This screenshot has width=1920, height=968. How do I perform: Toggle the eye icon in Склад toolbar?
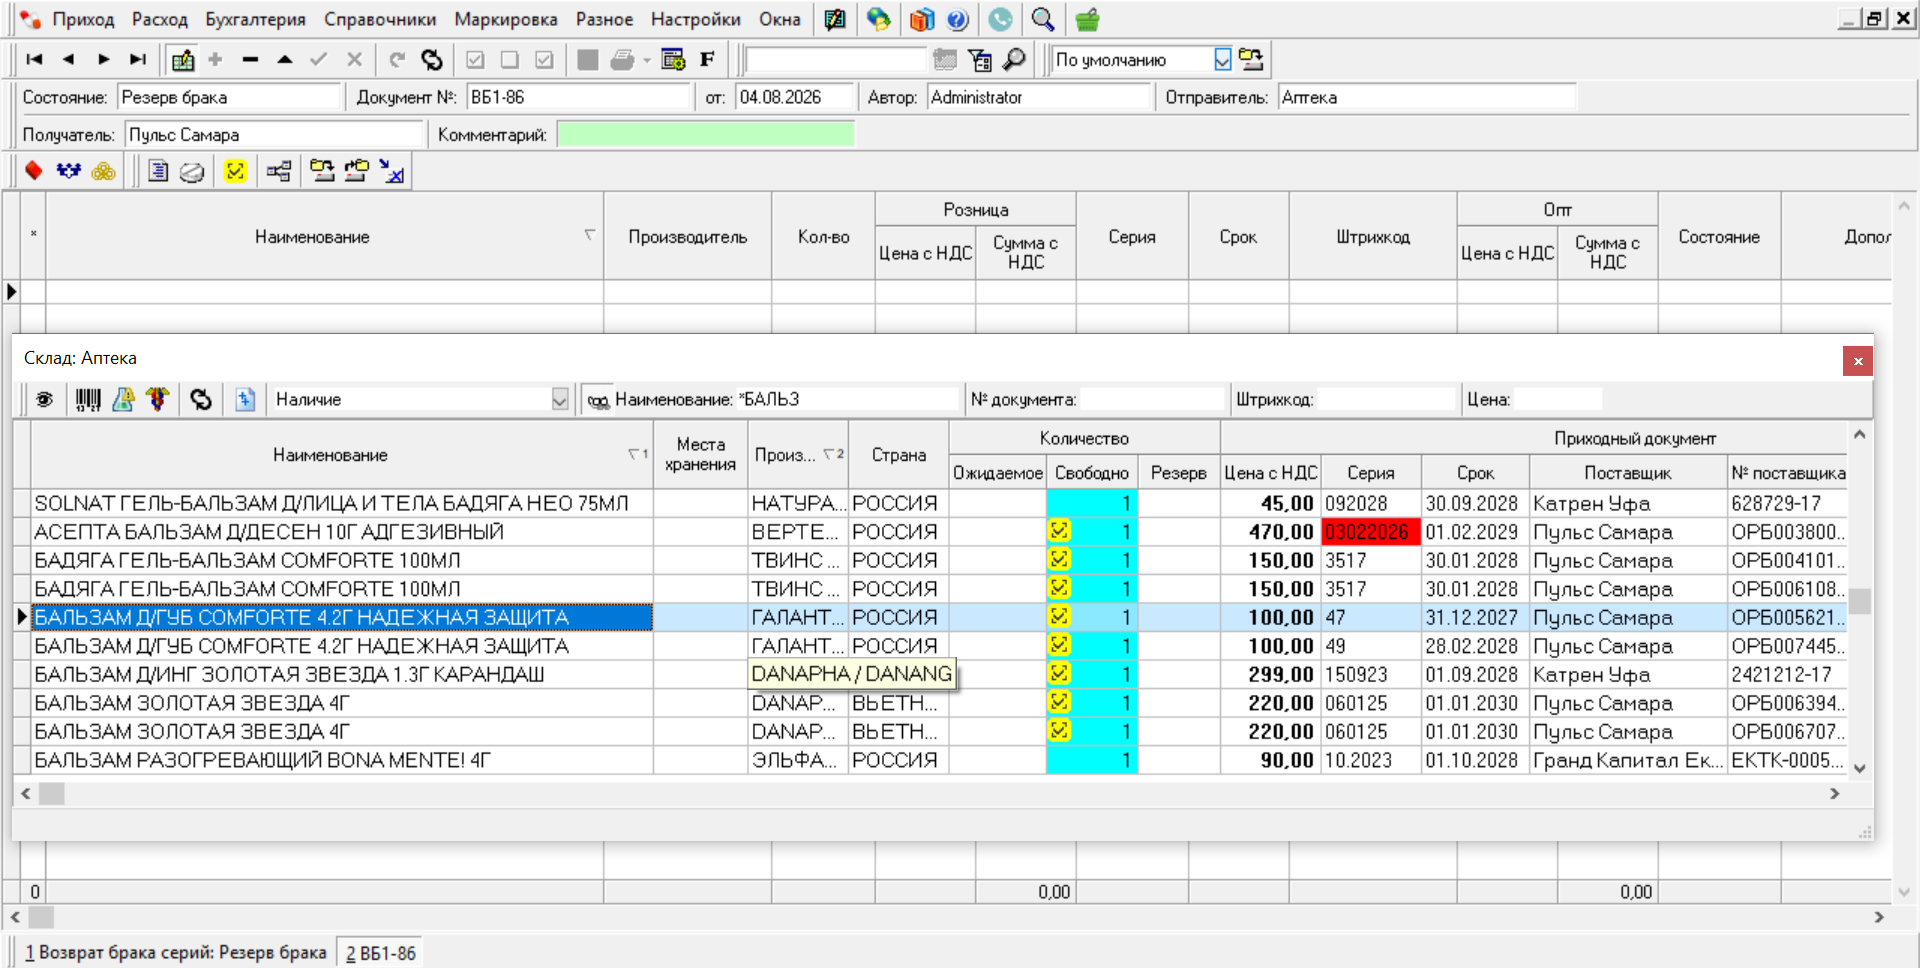click(x=45, y=400)
